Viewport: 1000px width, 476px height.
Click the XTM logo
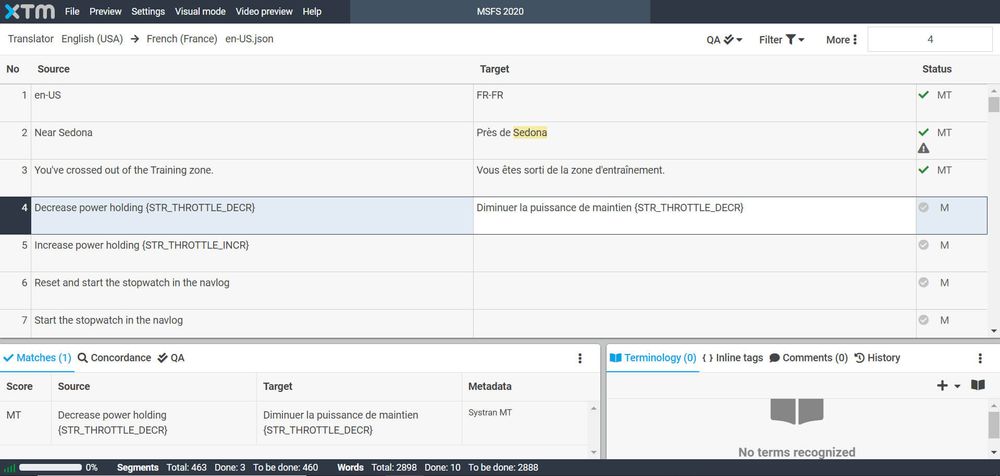[29, 11]
